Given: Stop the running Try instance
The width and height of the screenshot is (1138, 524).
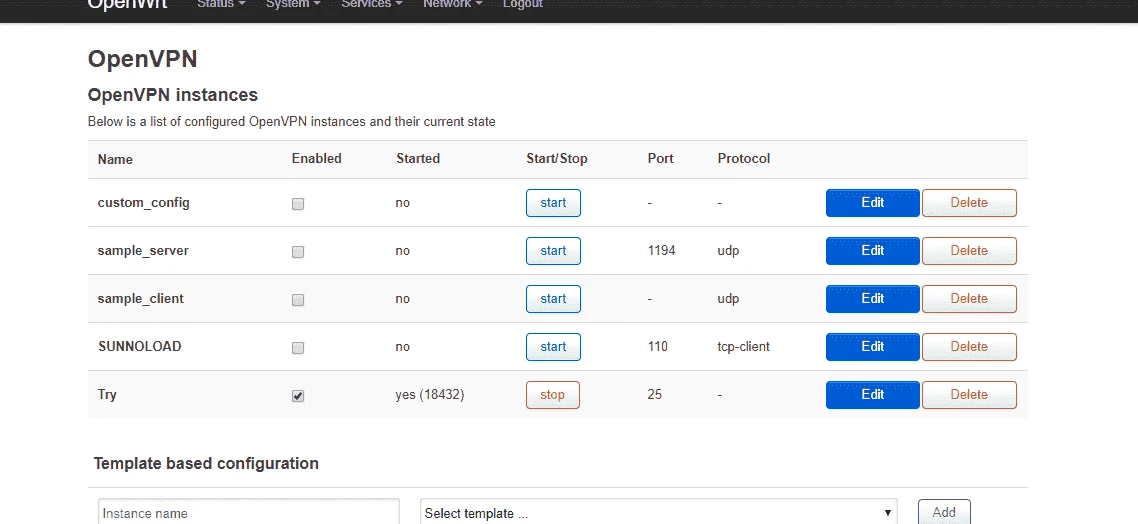Looking at the screenshot, I should point(552,395).
